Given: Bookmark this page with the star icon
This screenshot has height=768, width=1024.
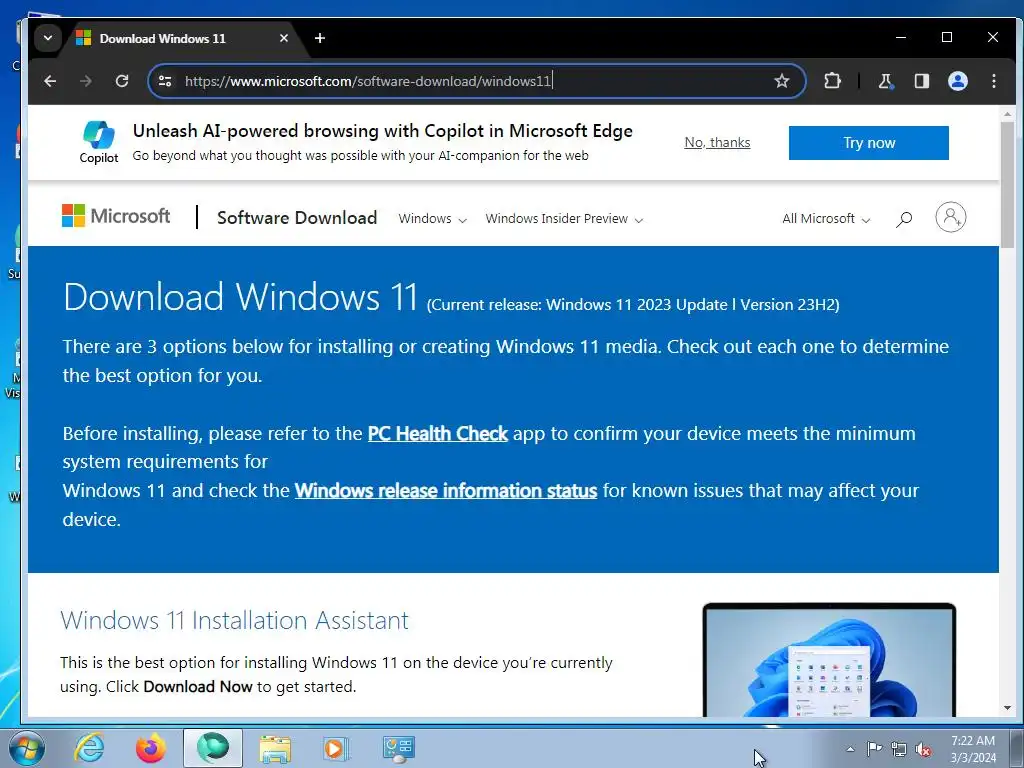Looking at the screenshot, I should 782,81.
